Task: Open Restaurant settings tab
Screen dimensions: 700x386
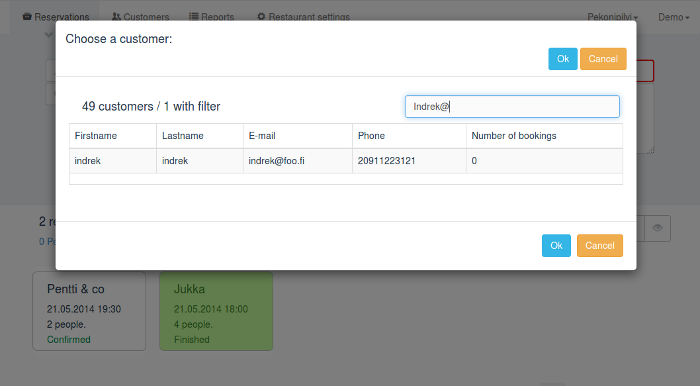Action: (x=304, y=17)
